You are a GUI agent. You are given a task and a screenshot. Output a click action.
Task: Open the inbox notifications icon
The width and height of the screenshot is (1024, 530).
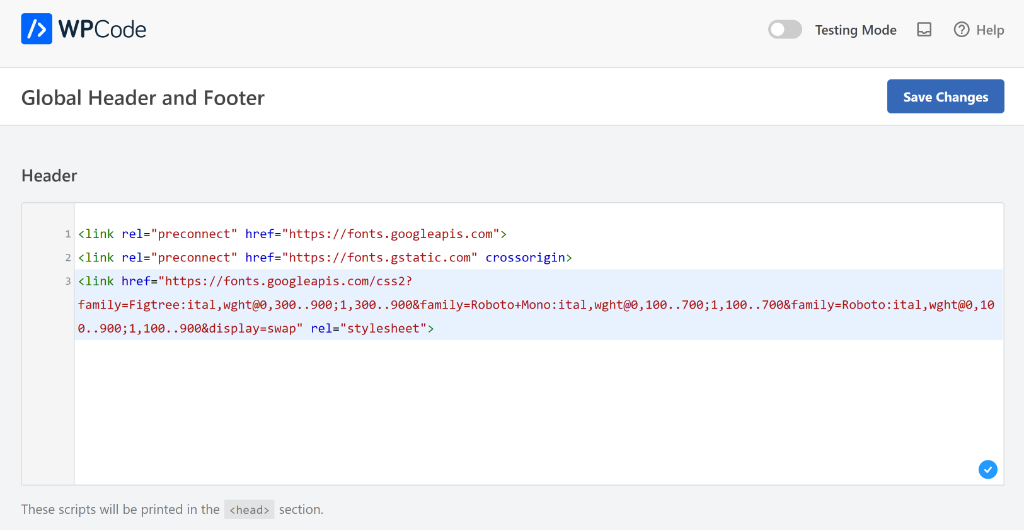click(x=923, y=30)
